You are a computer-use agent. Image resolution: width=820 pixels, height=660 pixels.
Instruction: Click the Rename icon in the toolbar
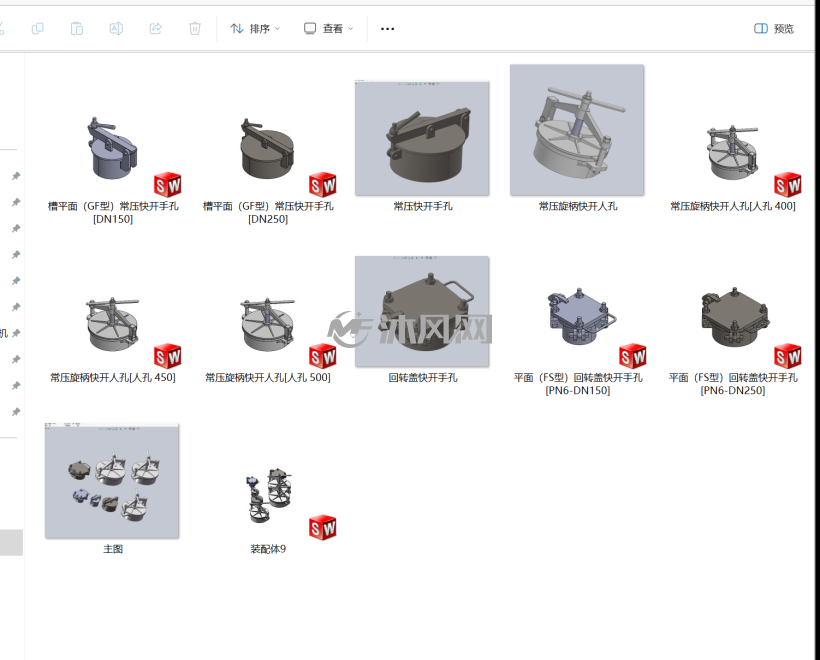pos(116,28)
